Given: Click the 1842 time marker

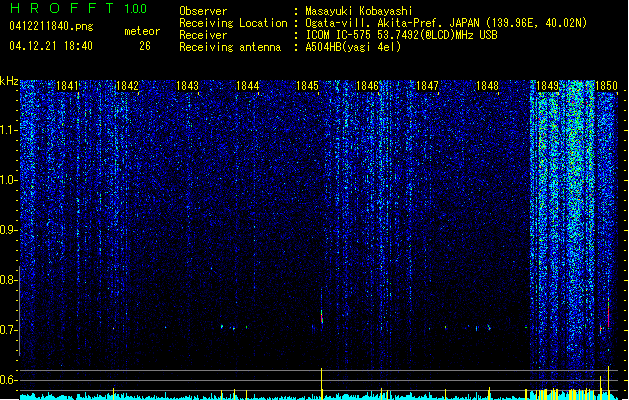Looking at the screenshot, I should (127, 86).
